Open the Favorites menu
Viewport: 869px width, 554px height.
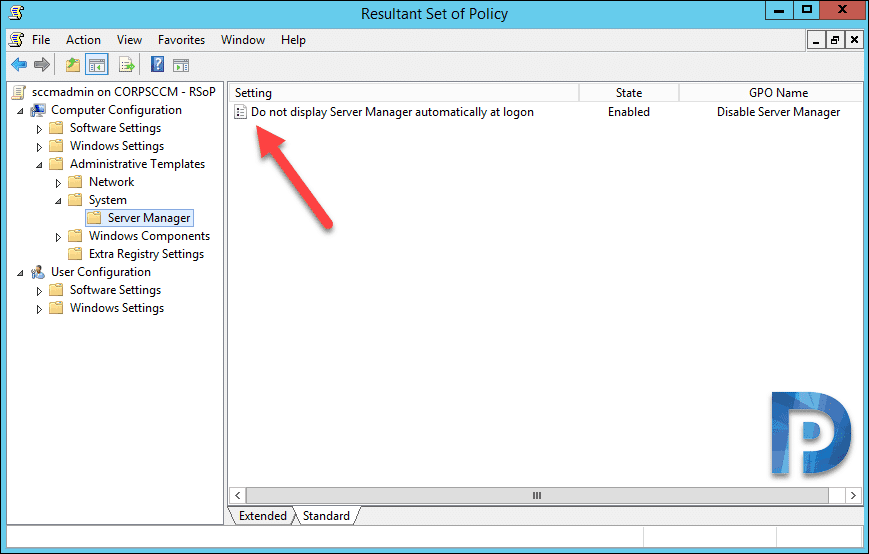[181, 40]
